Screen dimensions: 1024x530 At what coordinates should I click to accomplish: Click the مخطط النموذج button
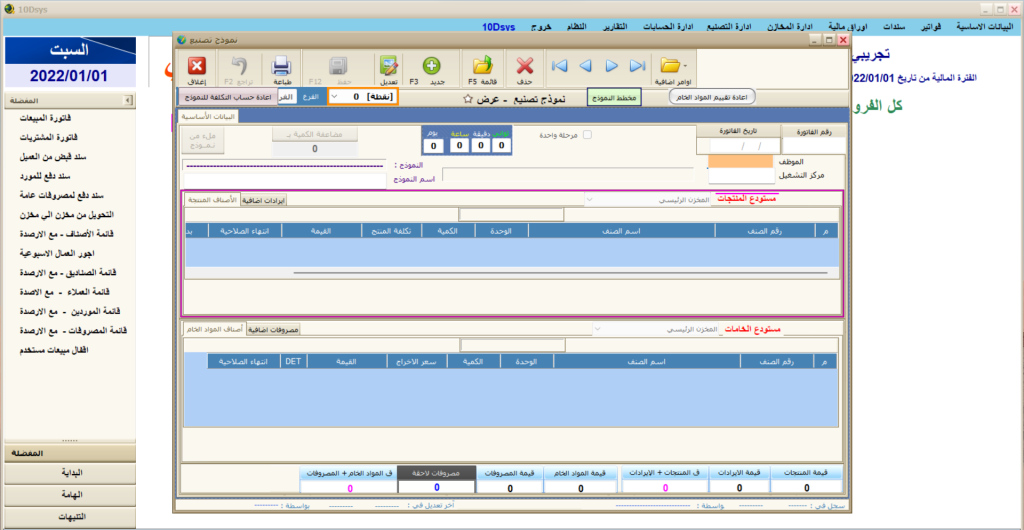pos(614,97)
